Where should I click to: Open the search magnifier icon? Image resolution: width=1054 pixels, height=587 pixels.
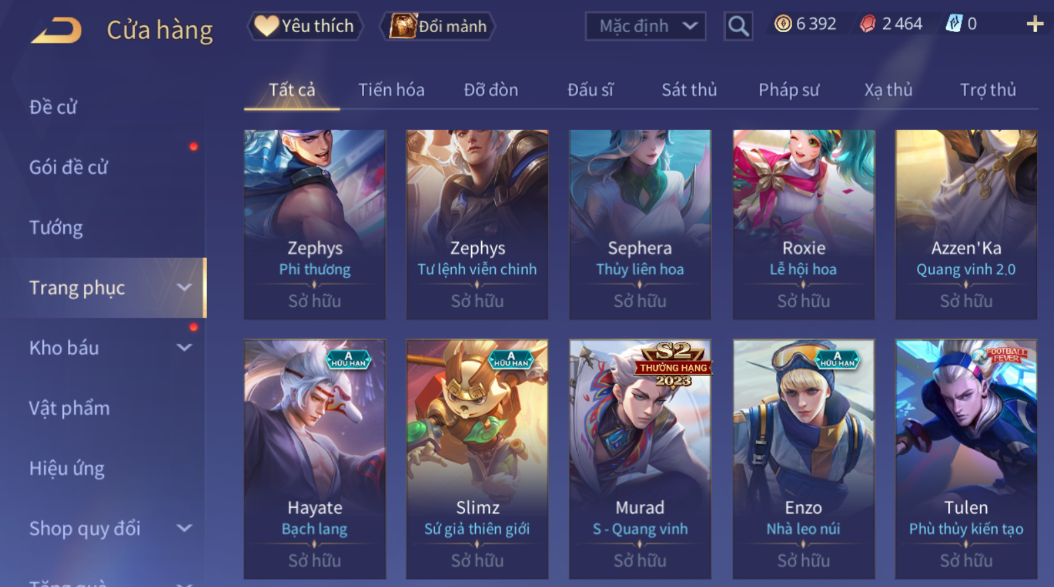738,26
